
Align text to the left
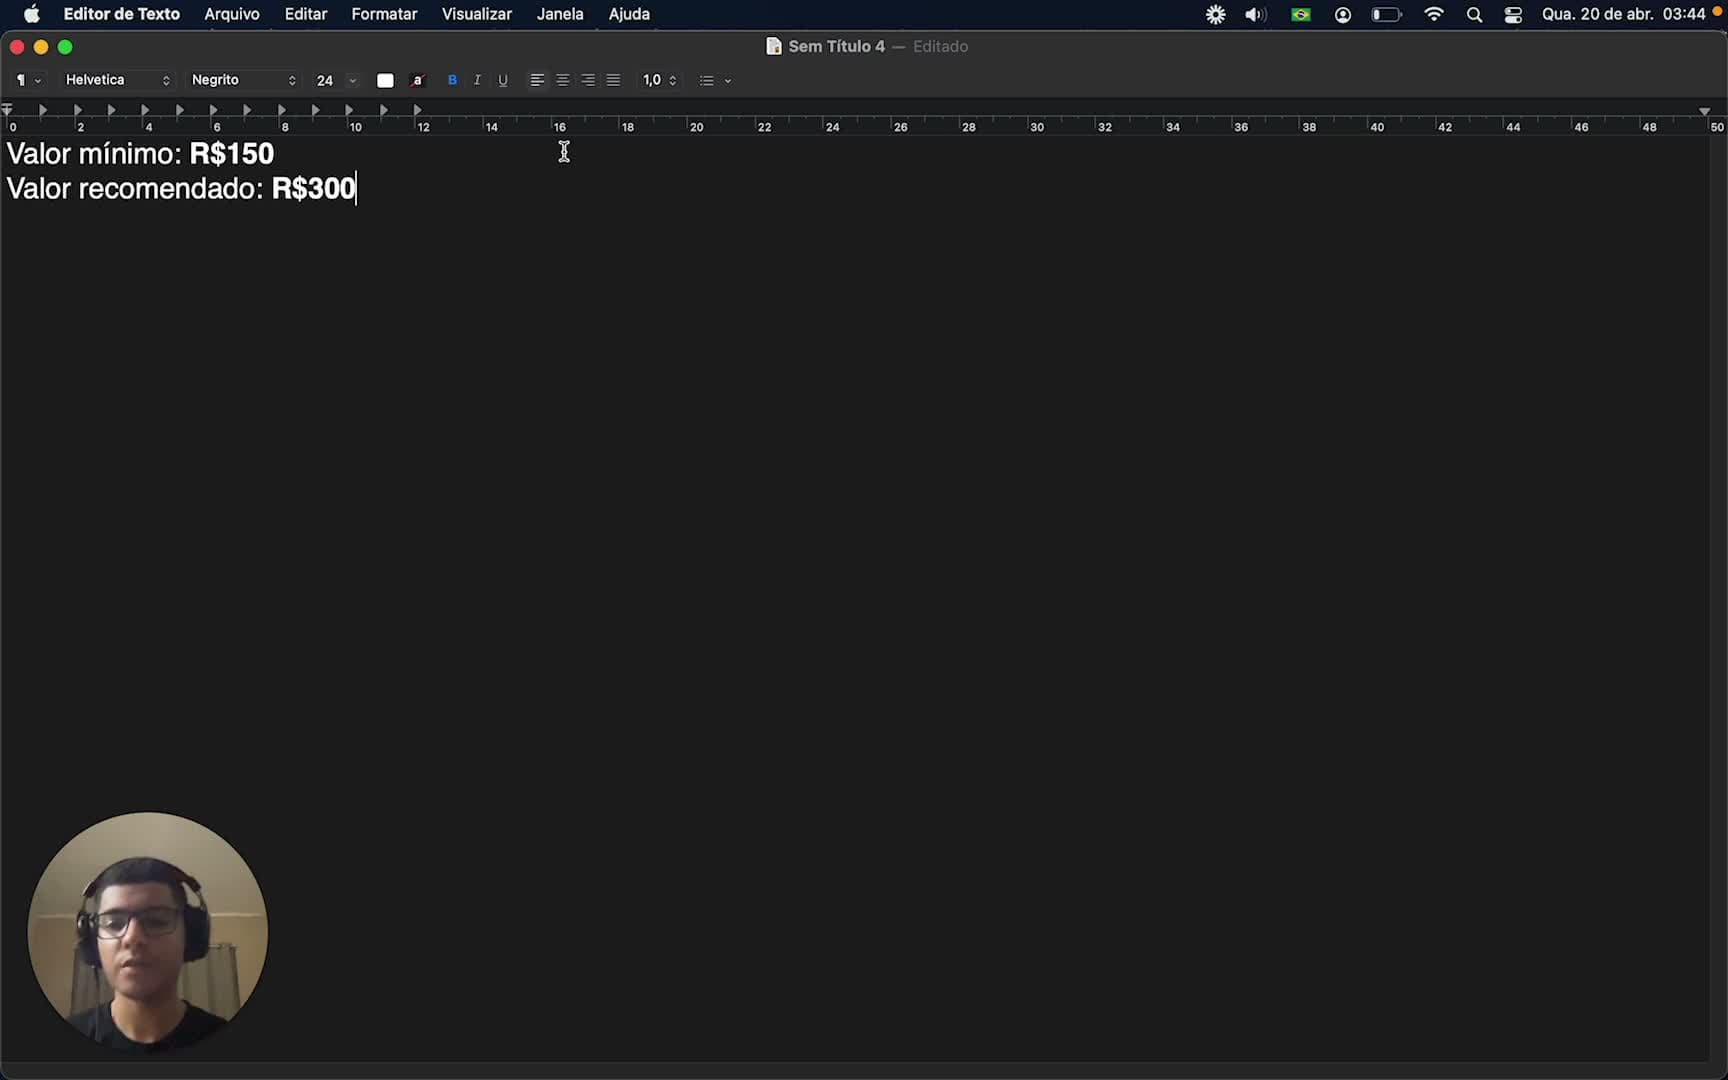coord(537,80)
